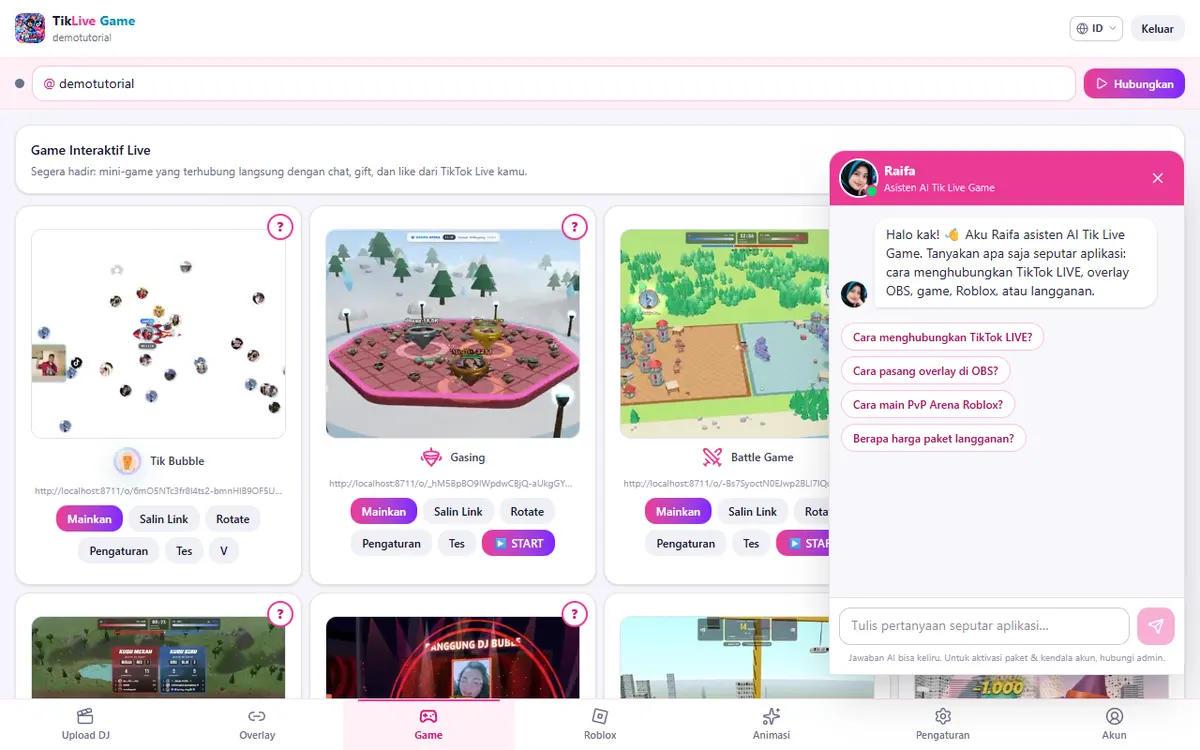The width and height of the screenshot is (1200, 750).
Task: Open Pengaturan for Battle Game
Action: 685,543
